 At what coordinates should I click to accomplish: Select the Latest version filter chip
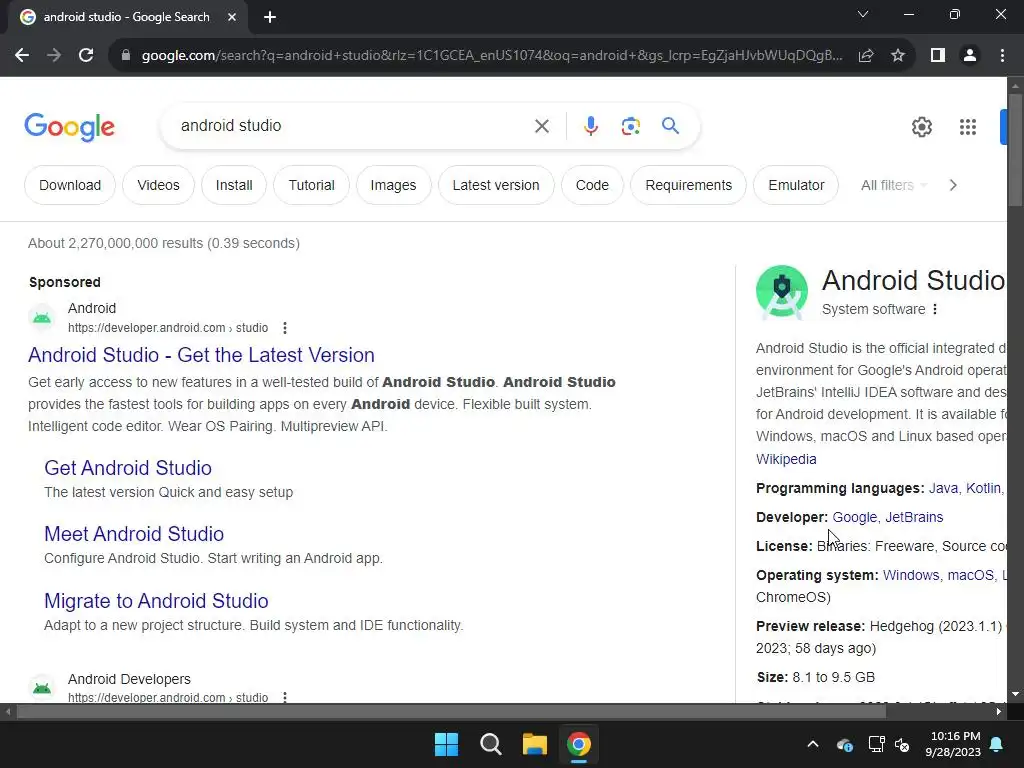(496, 185)
